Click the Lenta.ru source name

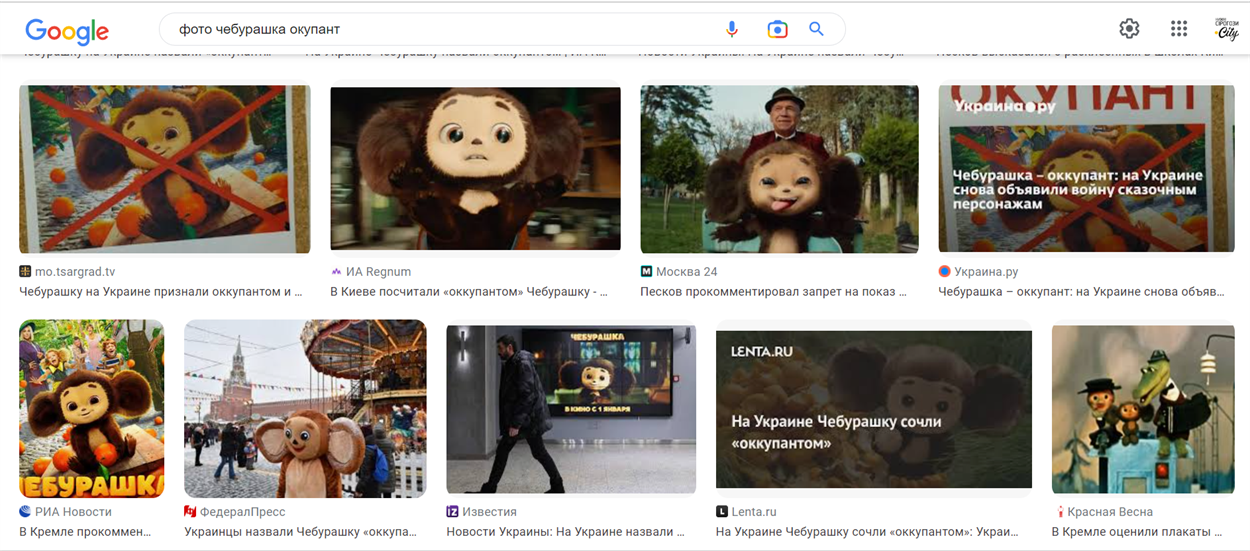(754, 511)
